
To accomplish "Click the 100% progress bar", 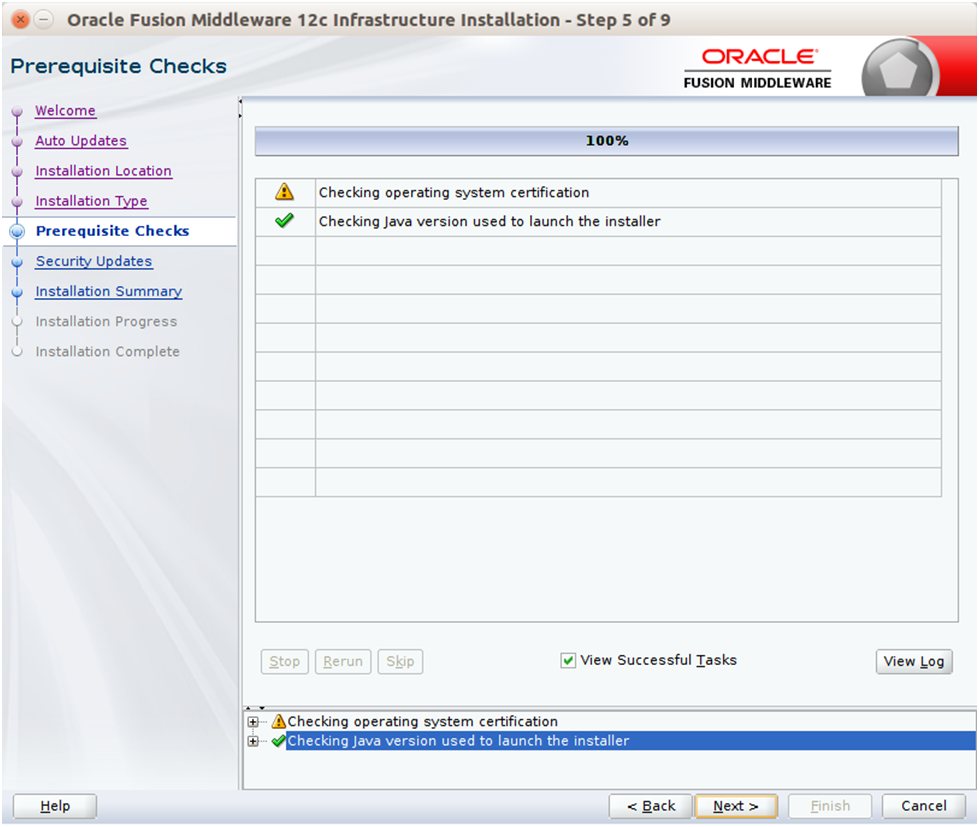I will click(x=606, y=141).
